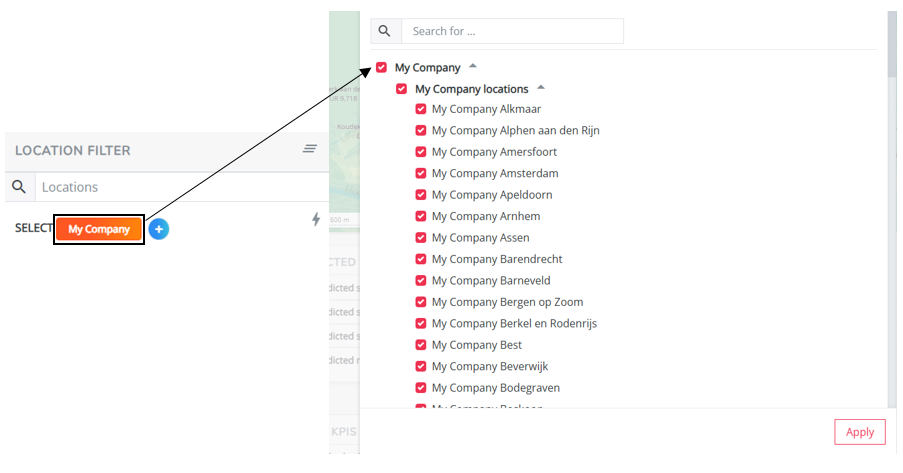Click the lightning bolt quick-select icon
The height and width of the screenshot is (473, 903).
316,219
